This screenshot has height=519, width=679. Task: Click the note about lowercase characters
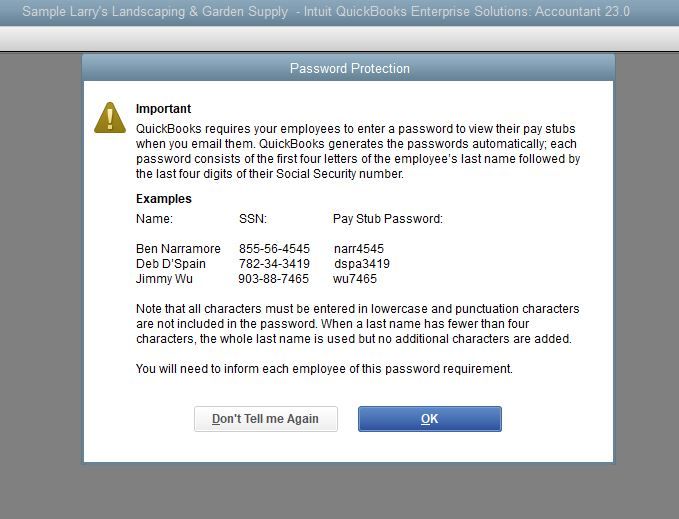pos(357,324)
